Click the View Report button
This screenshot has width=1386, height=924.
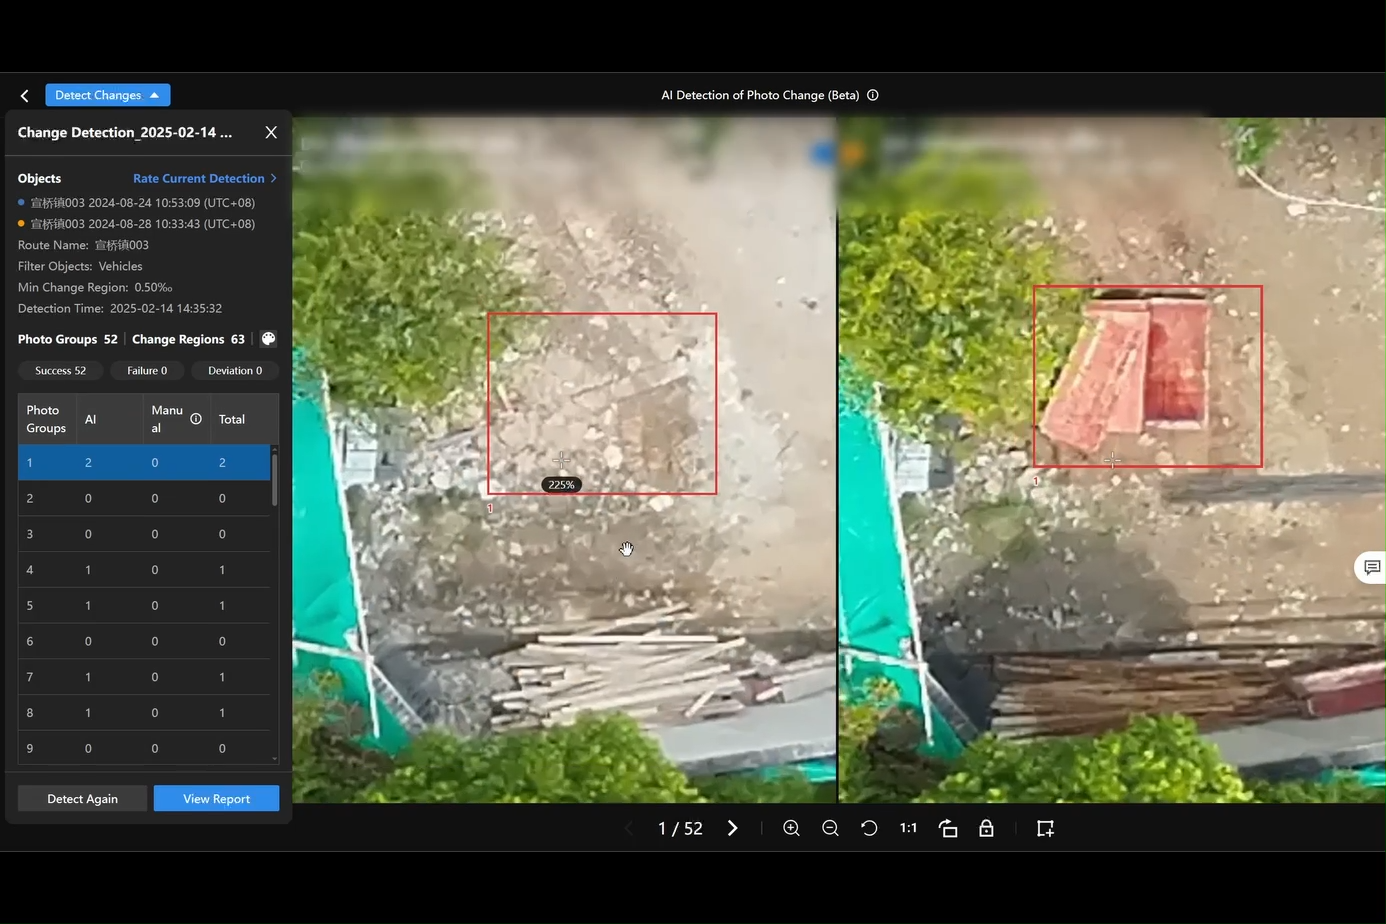pyautogui.click(x=216, y=798)
